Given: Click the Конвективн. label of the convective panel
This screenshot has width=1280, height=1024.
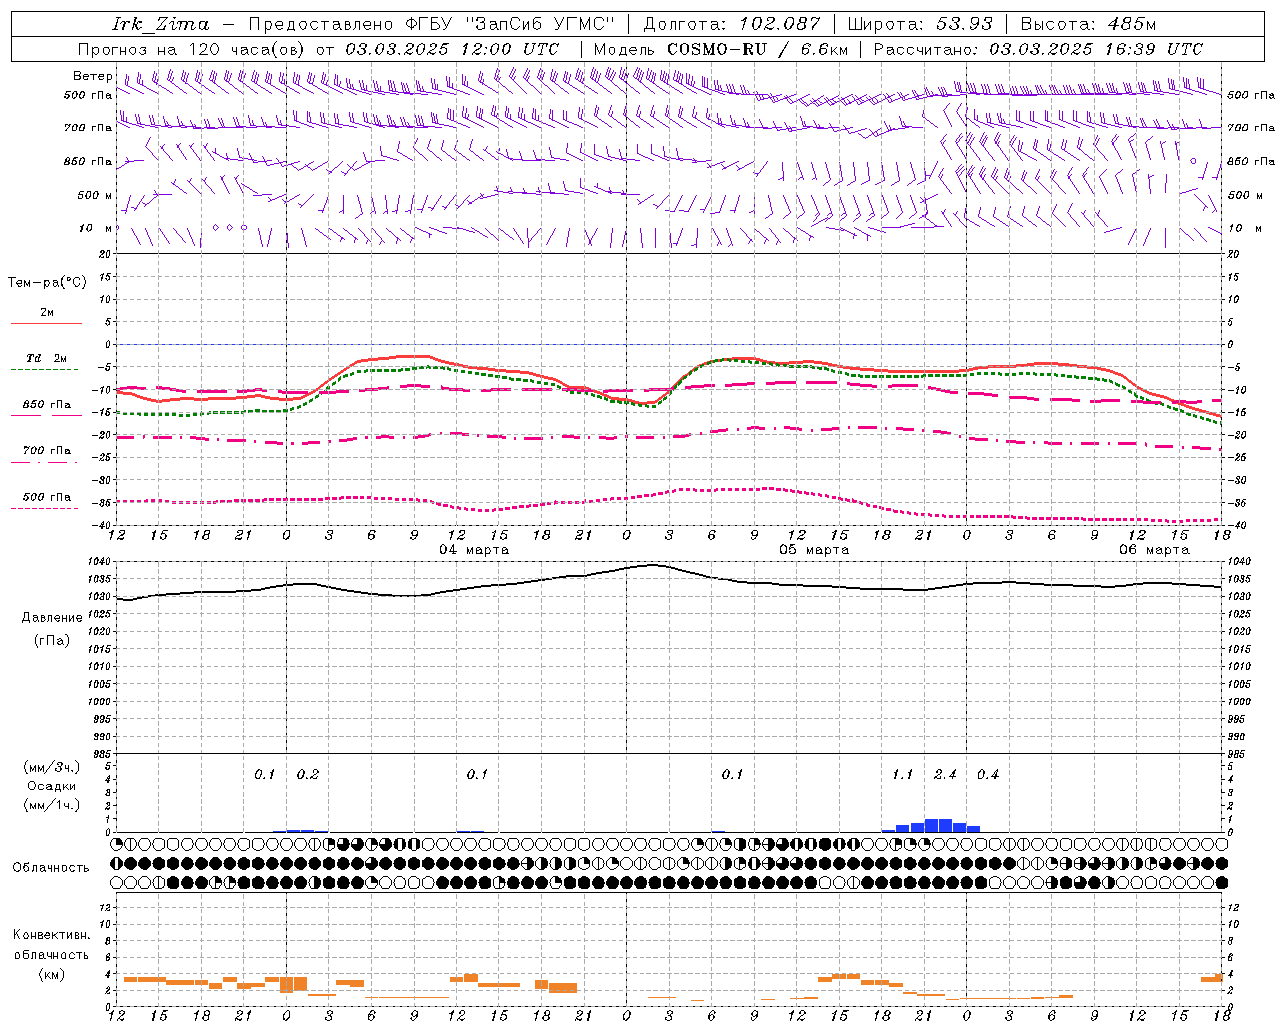Looking at the screenshot, I should click(51, 934).
